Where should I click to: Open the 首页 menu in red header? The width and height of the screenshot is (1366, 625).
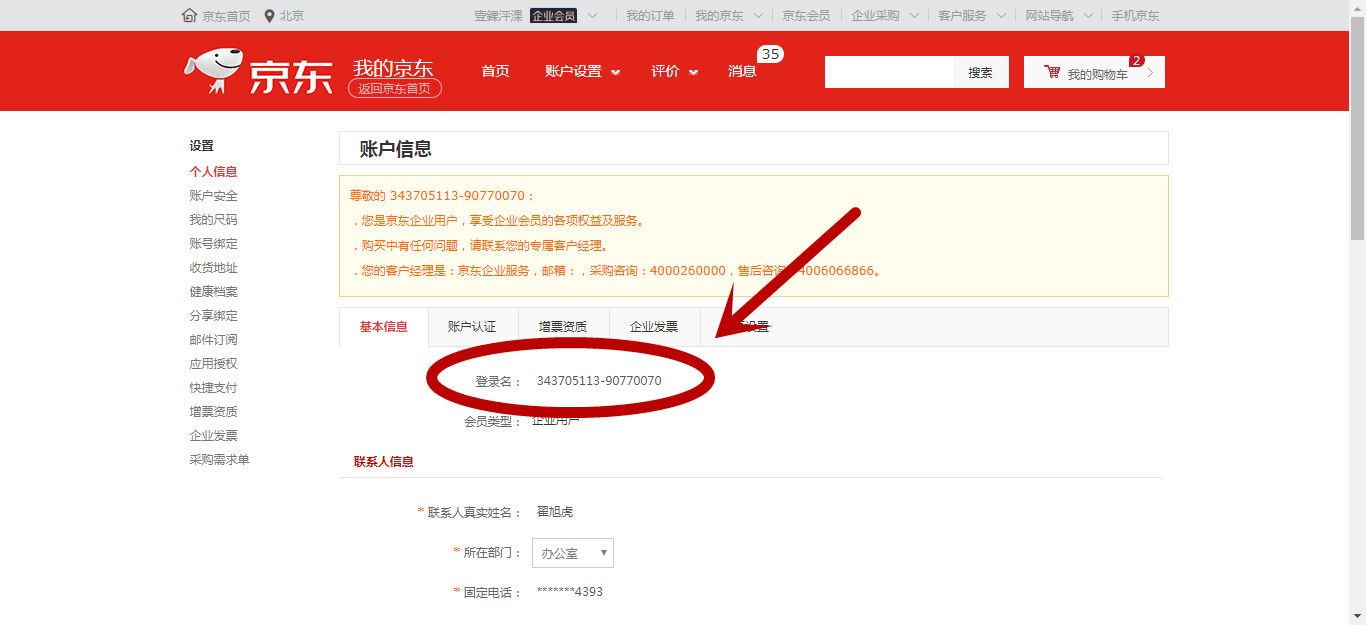(495, 71)
